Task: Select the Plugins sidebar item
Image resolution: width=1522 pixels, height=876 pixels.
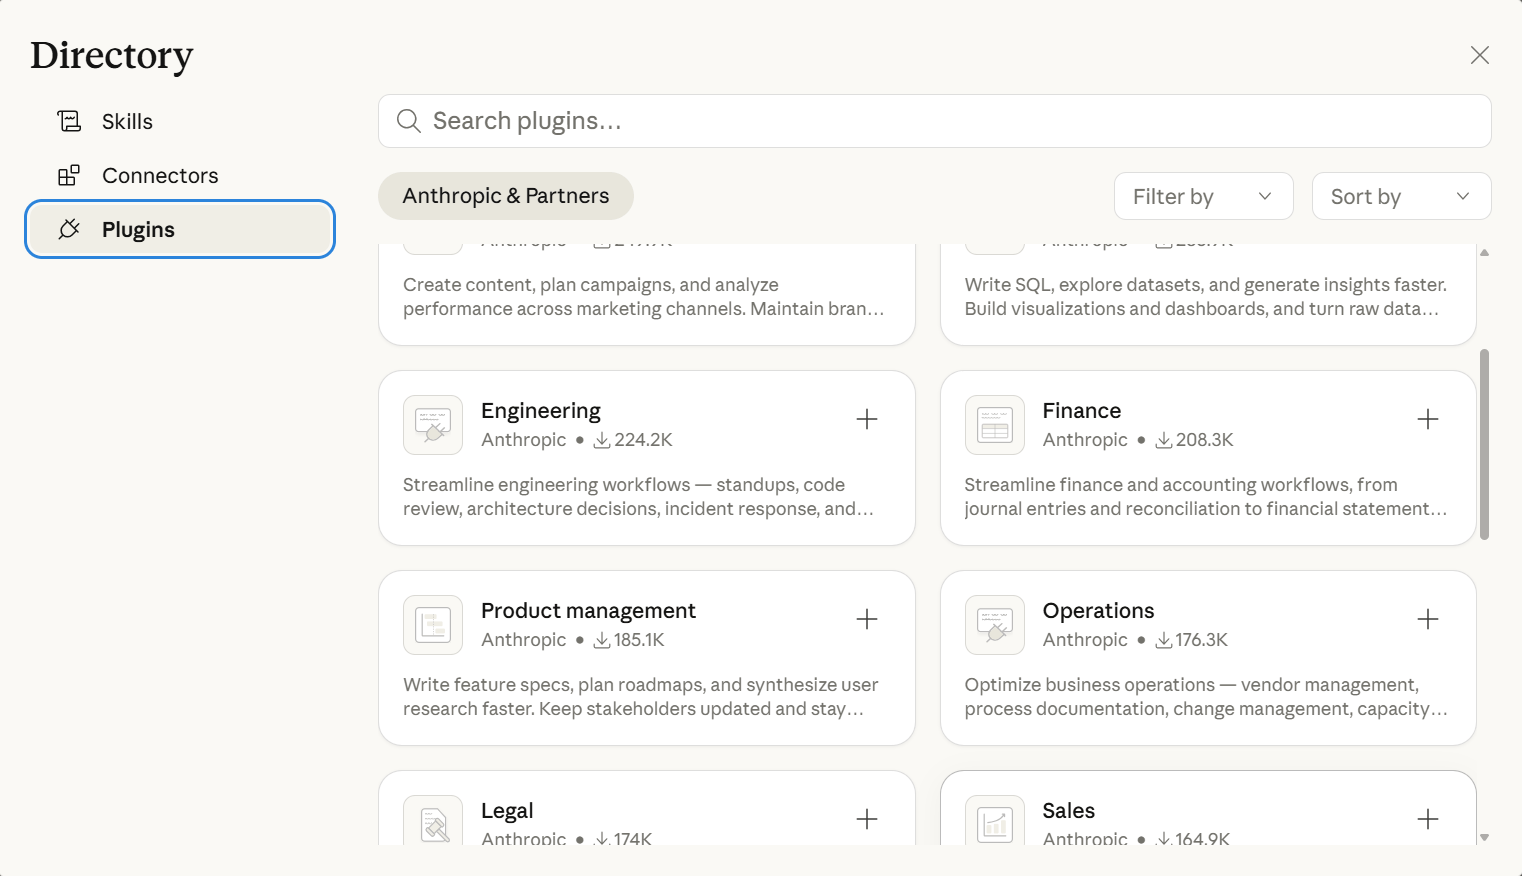Action: pyautogui.click(x=180, y=229)
